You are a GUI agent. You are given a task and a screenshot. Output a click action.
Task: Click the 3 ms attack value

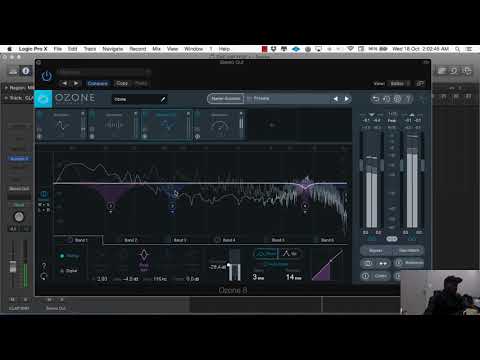[258, 277]
